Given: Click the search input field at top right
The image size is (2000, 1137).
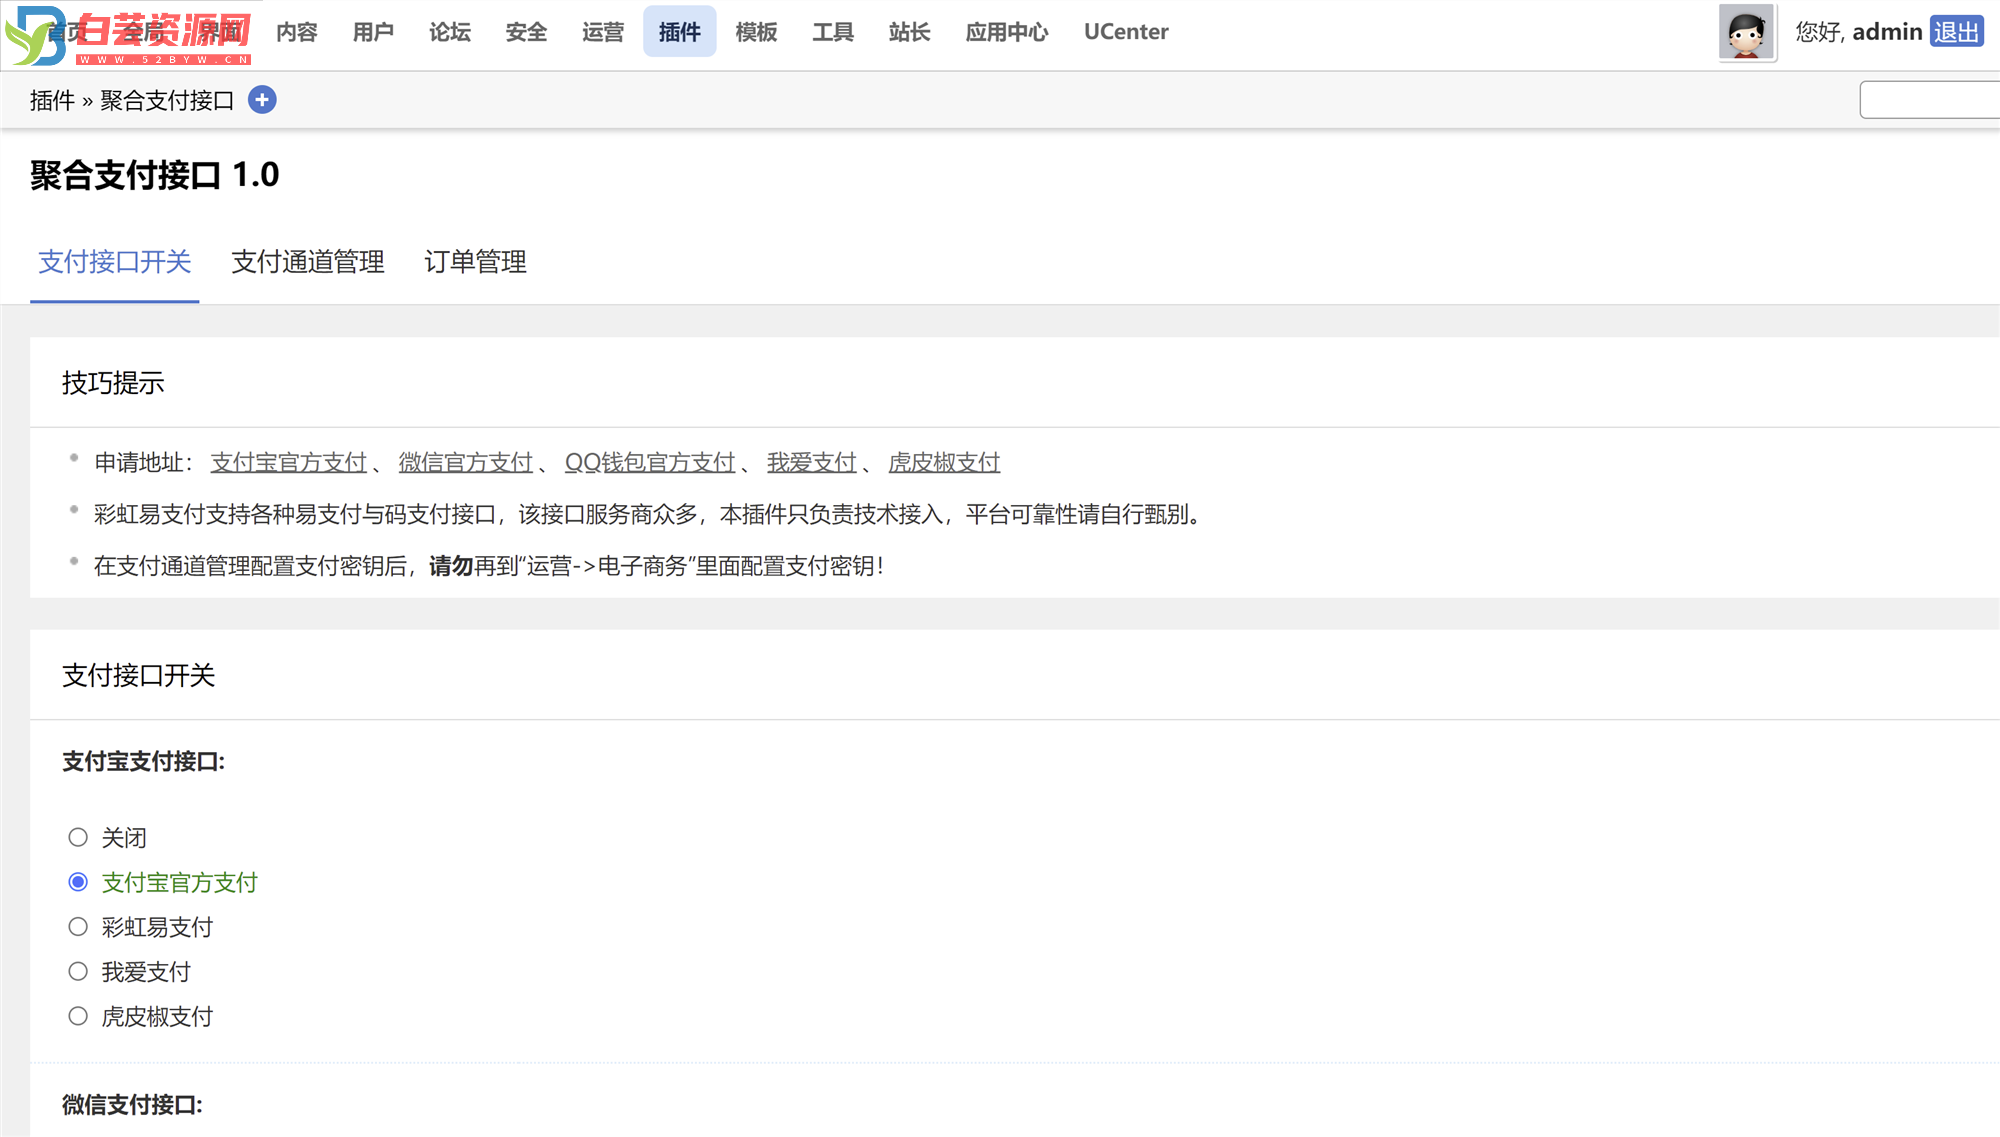Looking at the screenshot, I should coord(1930,100).
